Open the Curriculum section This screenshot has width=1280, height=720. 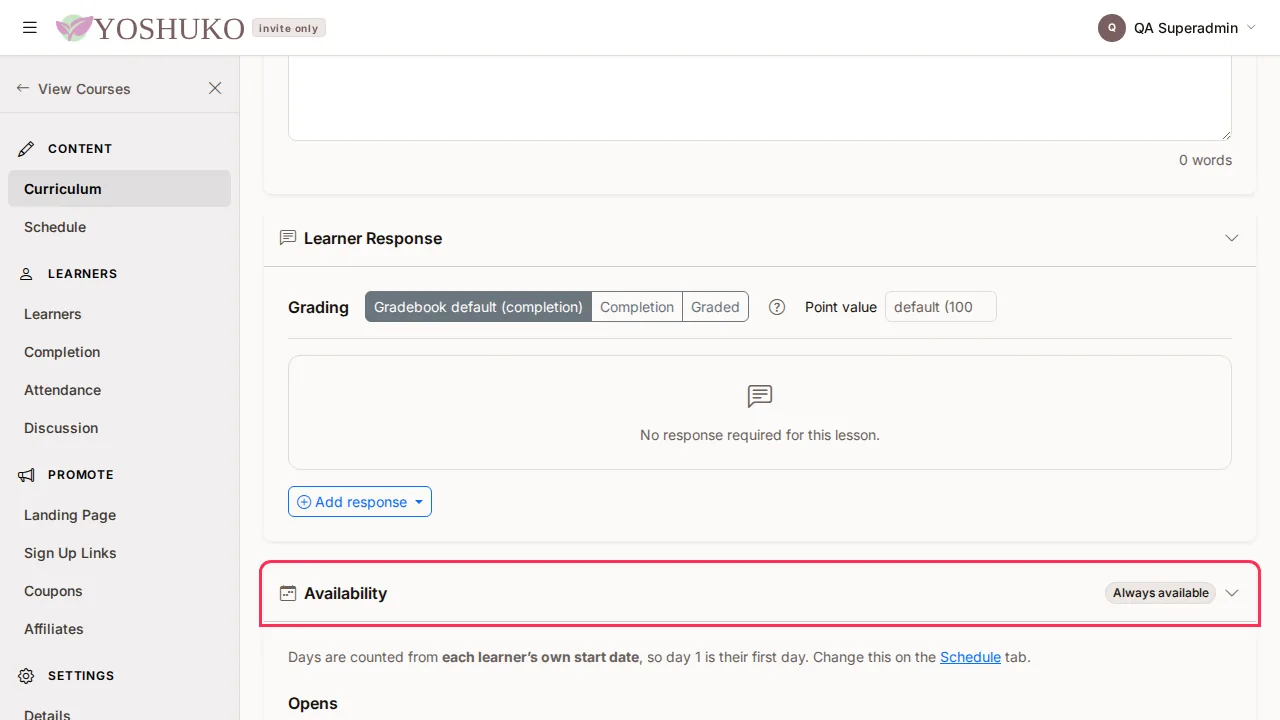coord(119,189)
